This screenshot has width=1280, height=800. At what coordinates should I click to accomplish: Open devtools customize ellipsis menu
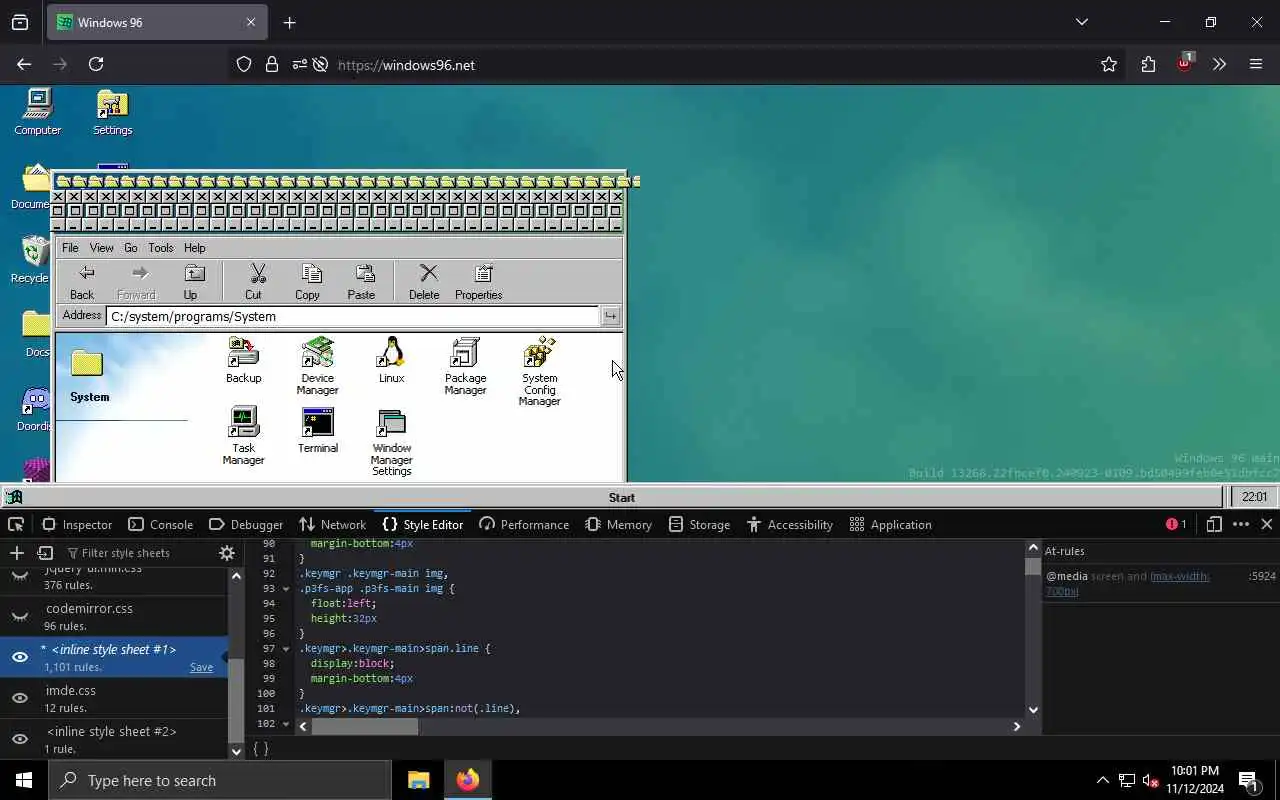point(1241,524)
